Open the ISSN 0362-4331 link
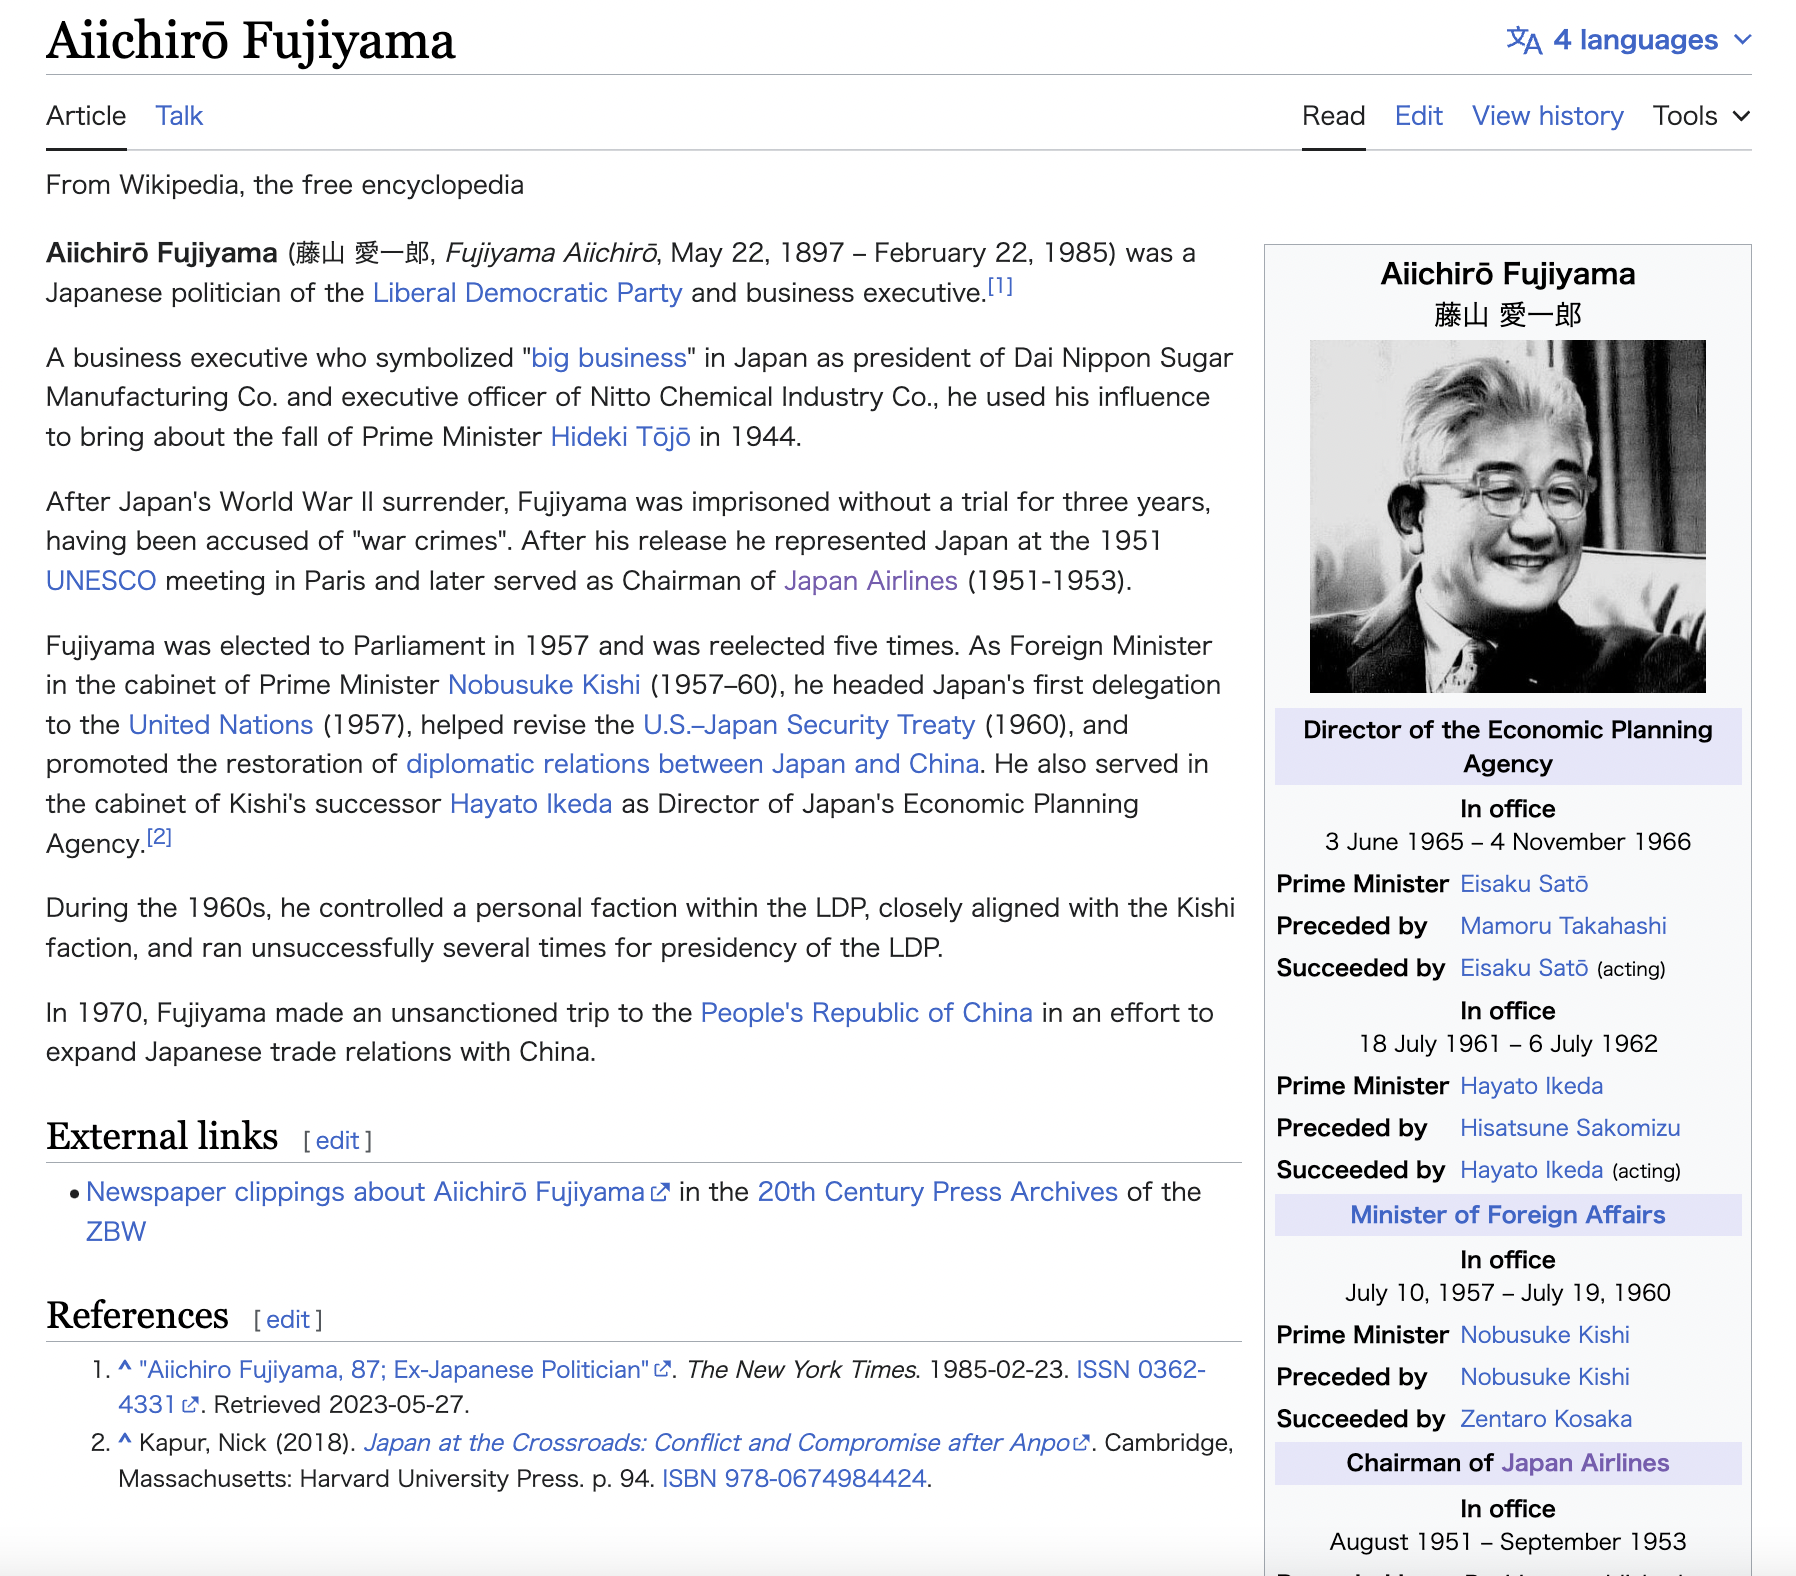This screenshot has height=1576, width=1796. (1140, 1370)
